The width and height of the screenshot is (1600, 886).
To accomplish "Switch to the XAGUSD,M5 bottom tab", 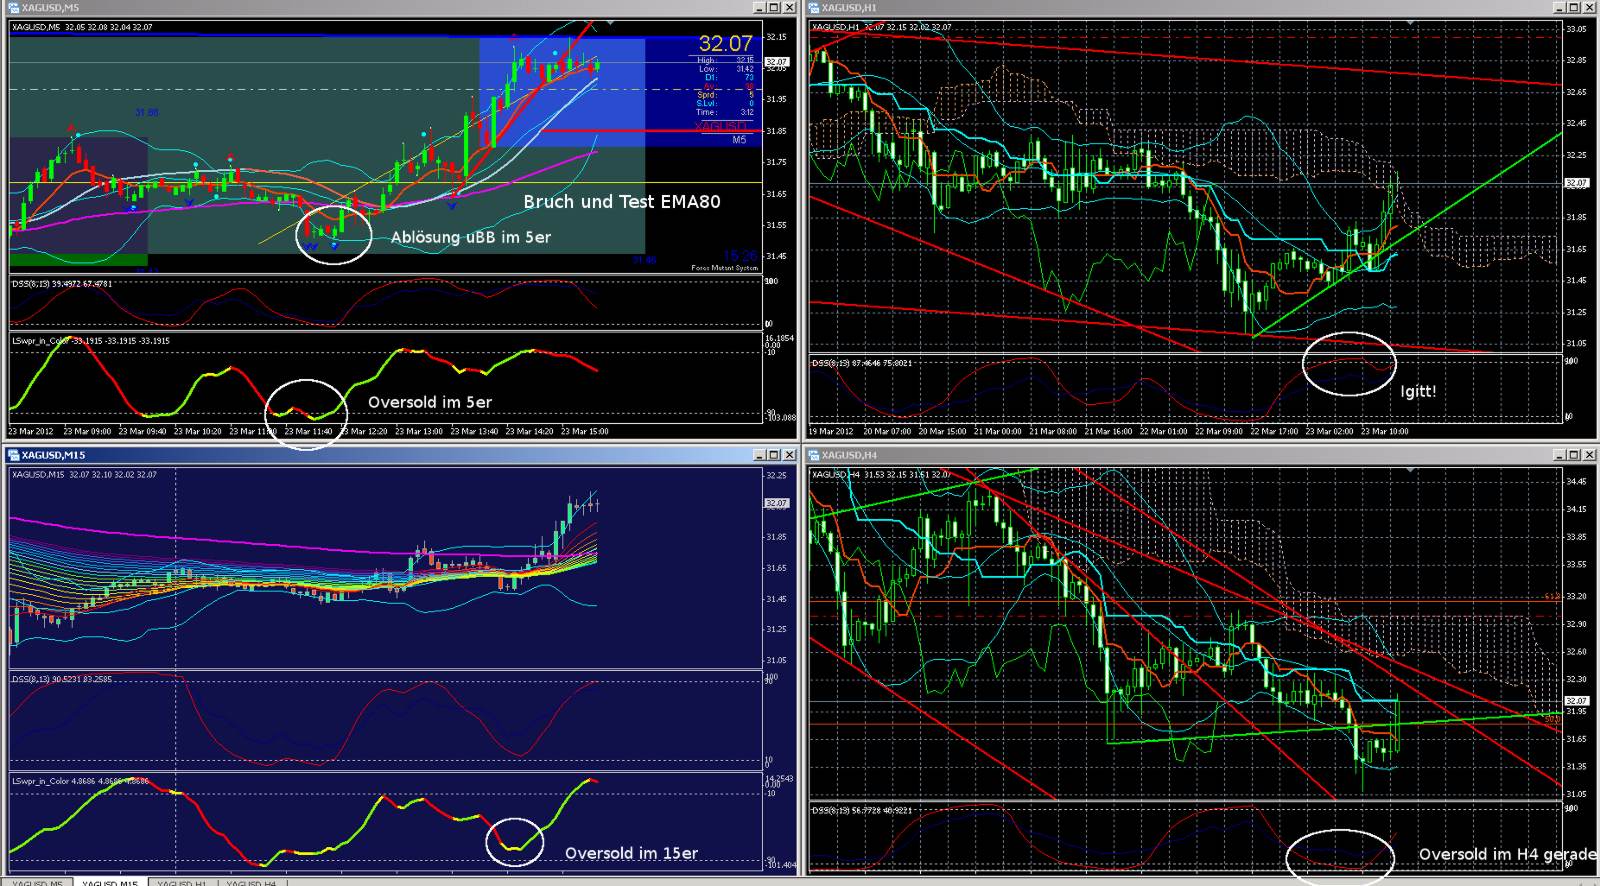I will tap(39, 882).
